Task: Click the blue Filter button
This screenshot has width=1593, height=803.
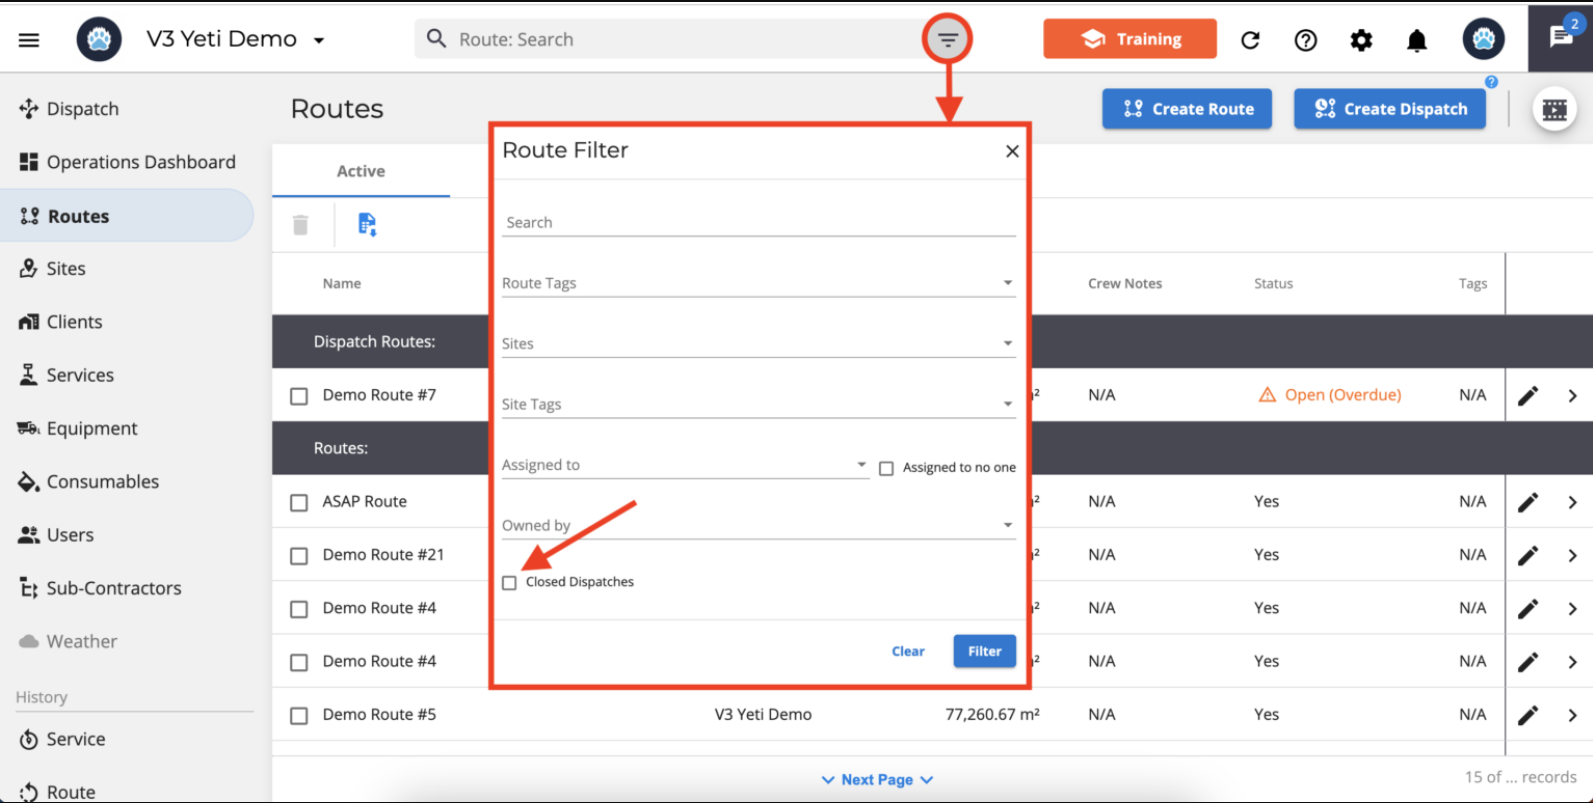Action: pos(984,651)
